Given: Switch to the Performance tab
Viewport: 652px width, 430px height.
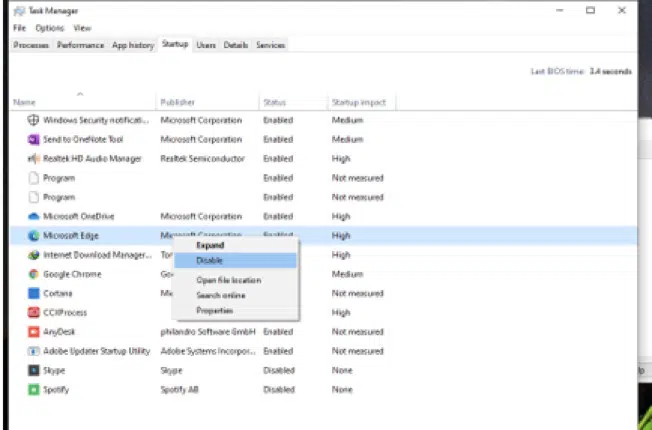Looking at the screenshot, I should (x=79, y=45).
